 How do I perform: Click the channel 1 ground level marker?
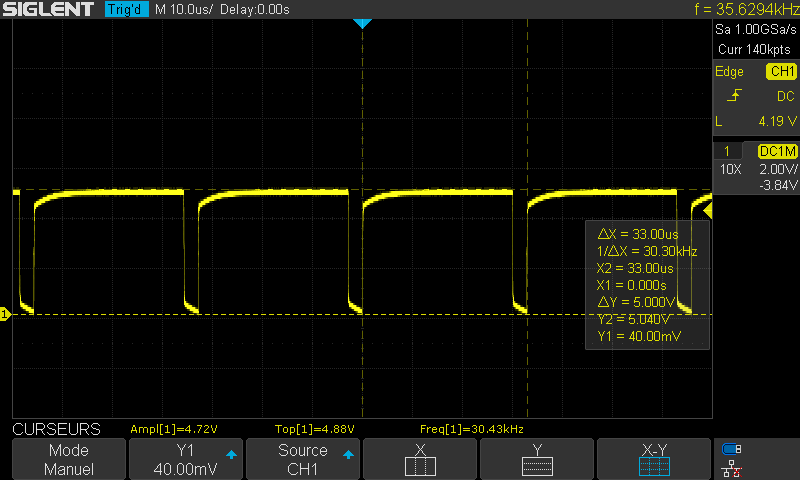pos(5,315)
